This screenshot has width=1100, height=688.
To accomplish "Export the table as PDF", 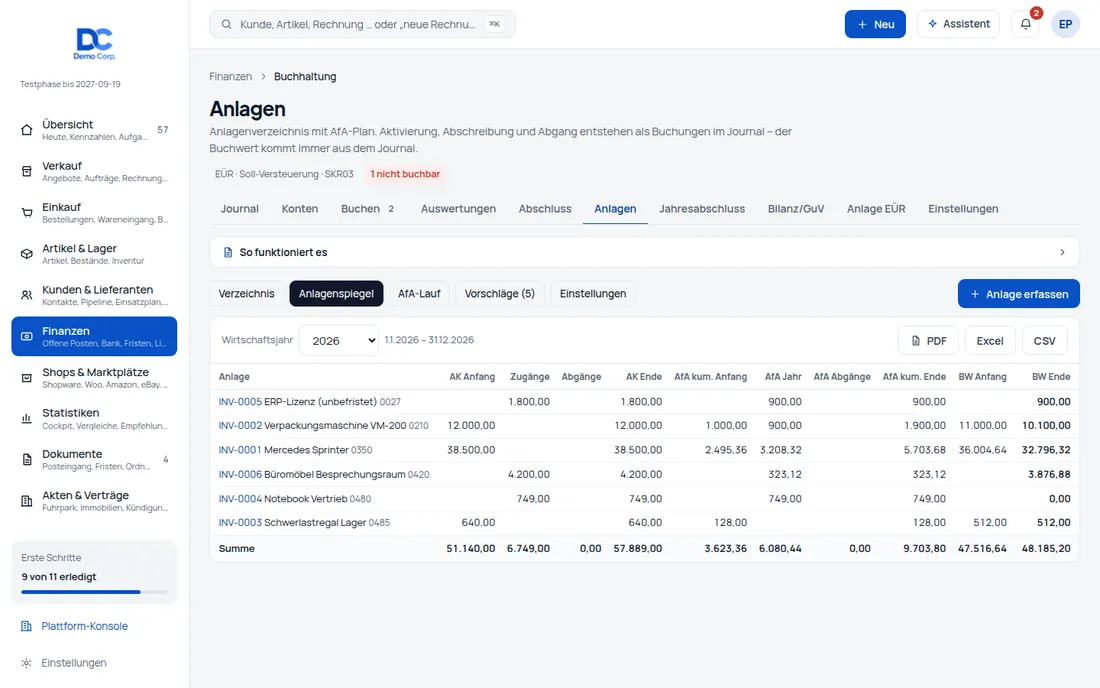I will pyautogui.click(x=928, y=341).
